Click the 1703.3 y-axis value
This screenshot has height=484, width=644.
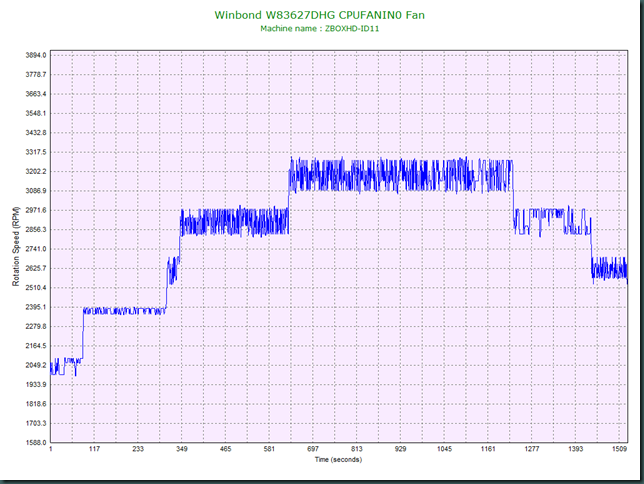[36, 423]
